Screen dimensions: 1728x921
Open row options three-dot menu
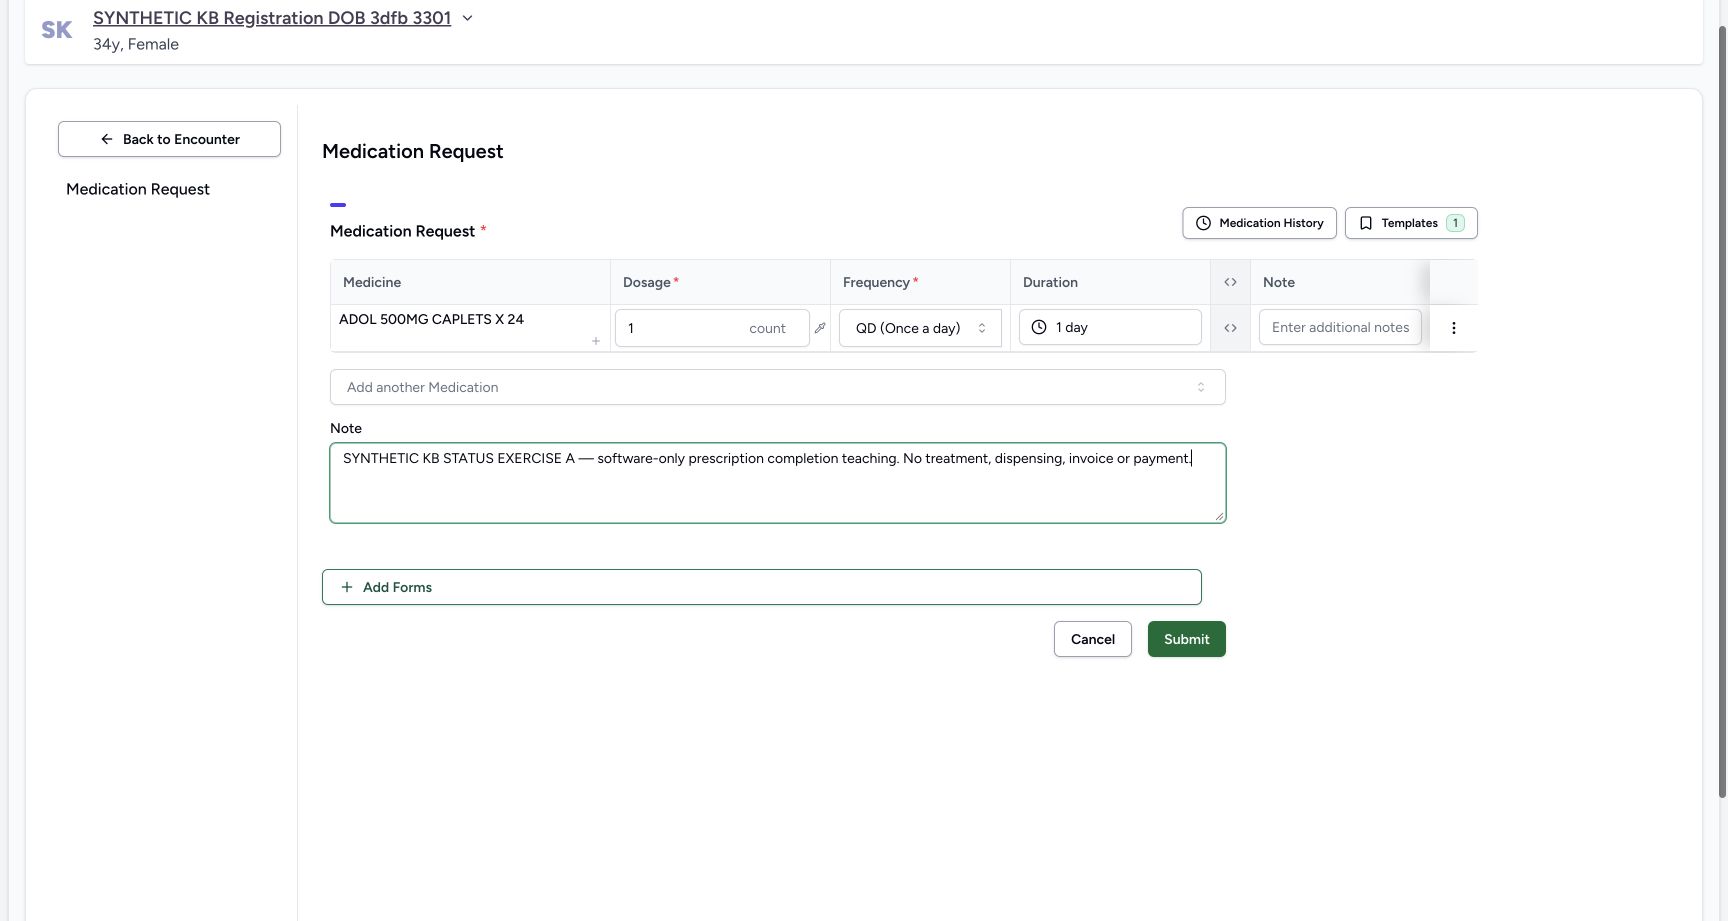click(1454, 328)
